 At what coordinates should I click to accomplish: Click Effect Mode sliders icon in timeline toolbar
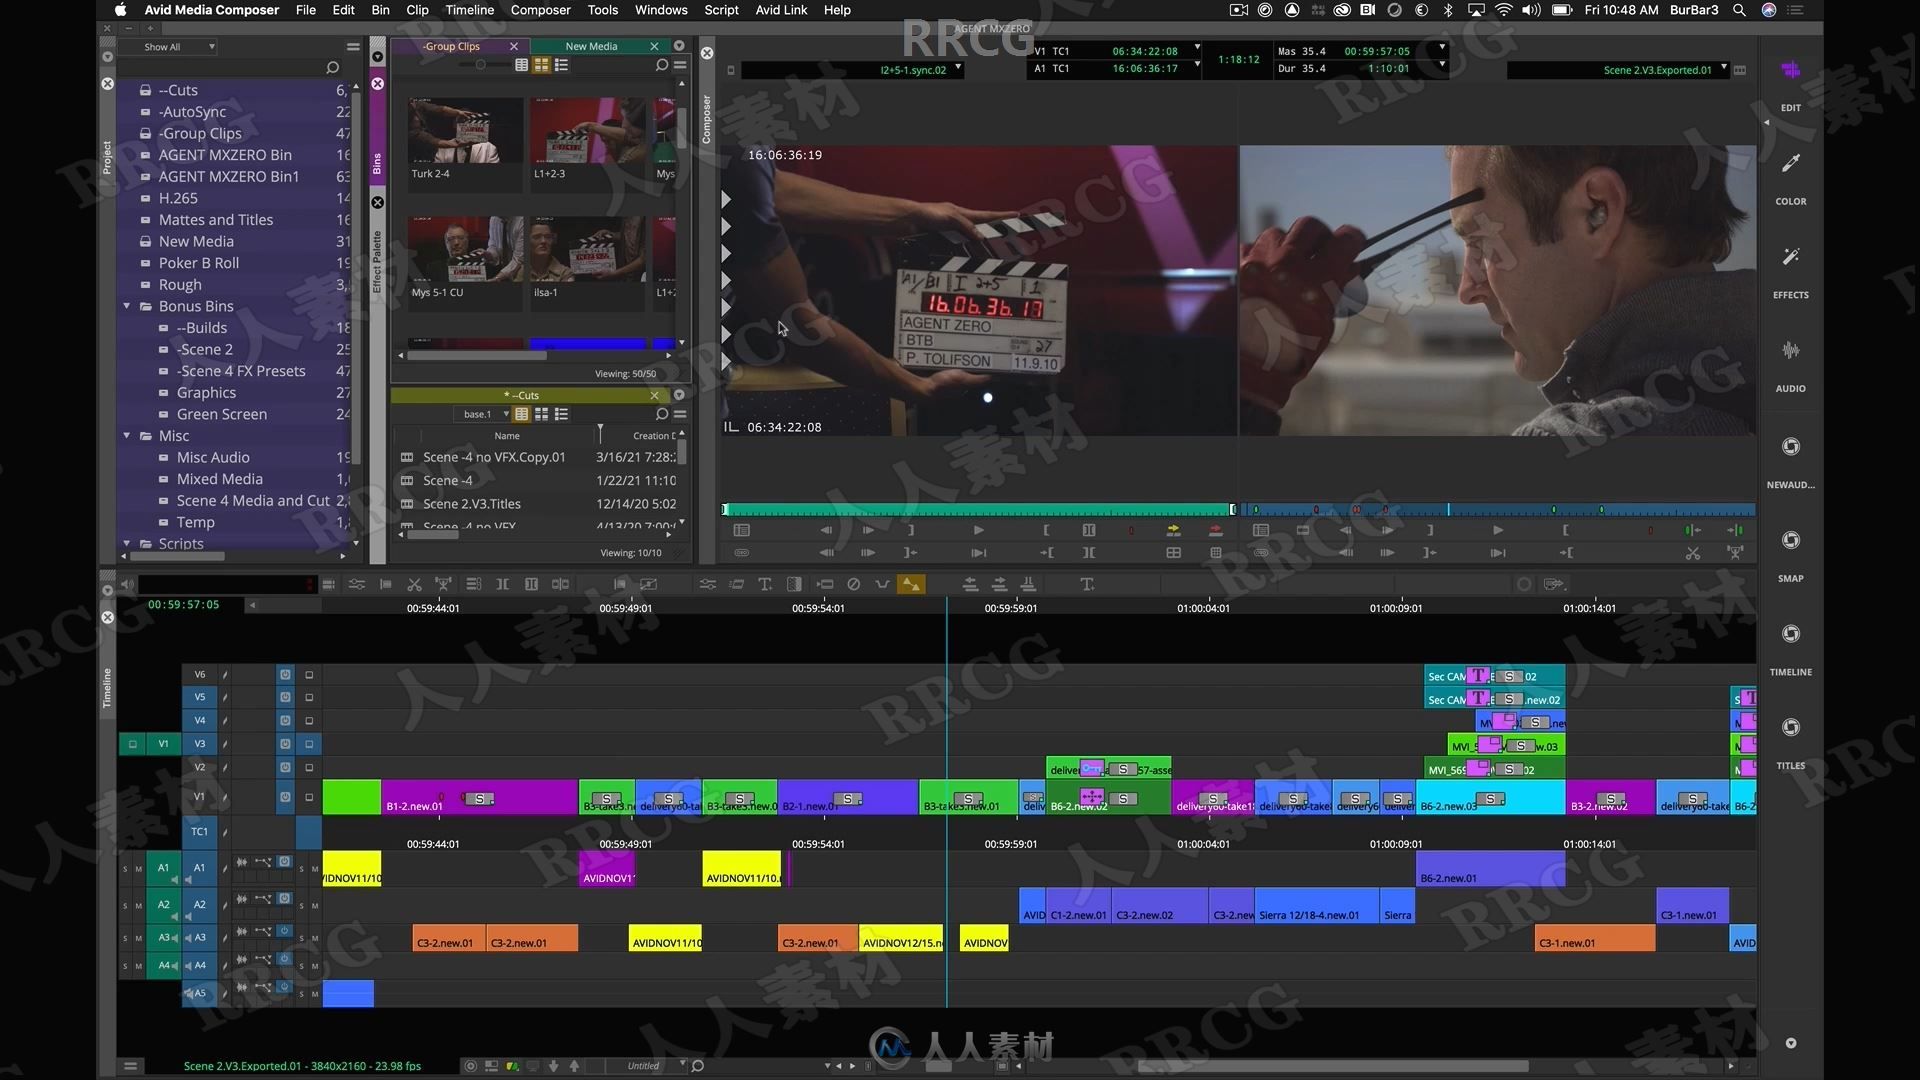tap(707, 584)
